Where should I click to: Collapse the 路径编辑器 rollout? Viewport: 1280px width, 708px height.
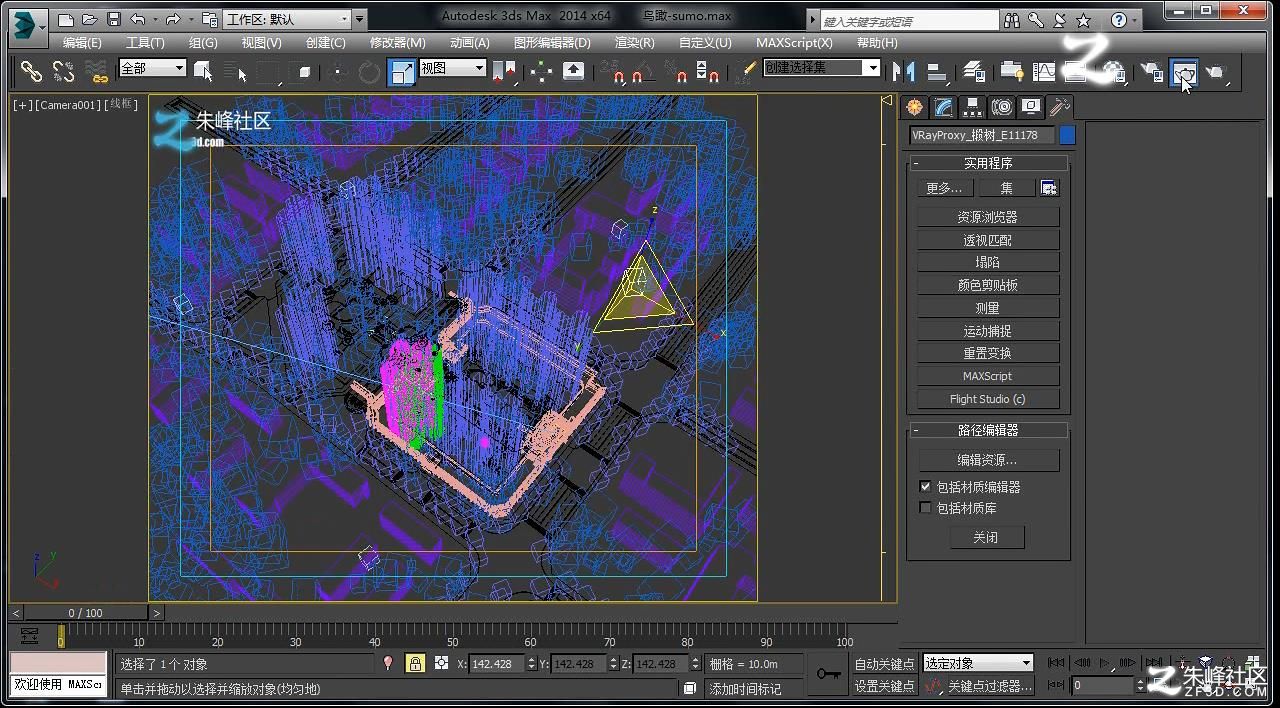tap(988, 430)
